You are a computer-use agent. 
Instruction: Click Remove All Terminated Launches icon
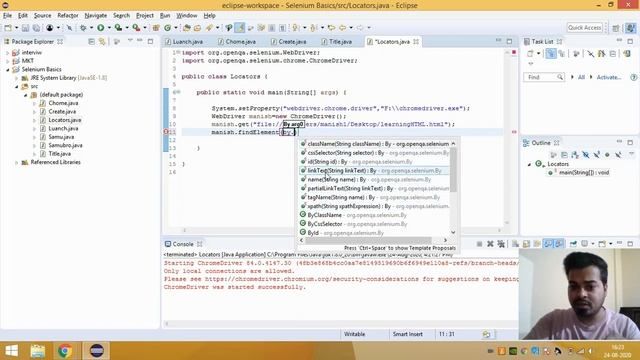(501, 244)
